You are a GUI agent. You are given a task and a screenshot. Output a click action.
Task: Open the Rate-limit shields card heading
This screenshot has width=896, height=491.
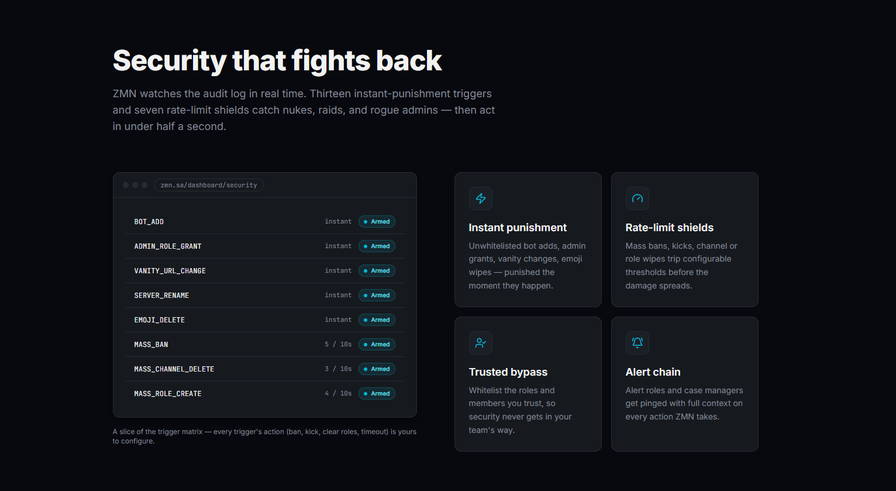[669, 227]
